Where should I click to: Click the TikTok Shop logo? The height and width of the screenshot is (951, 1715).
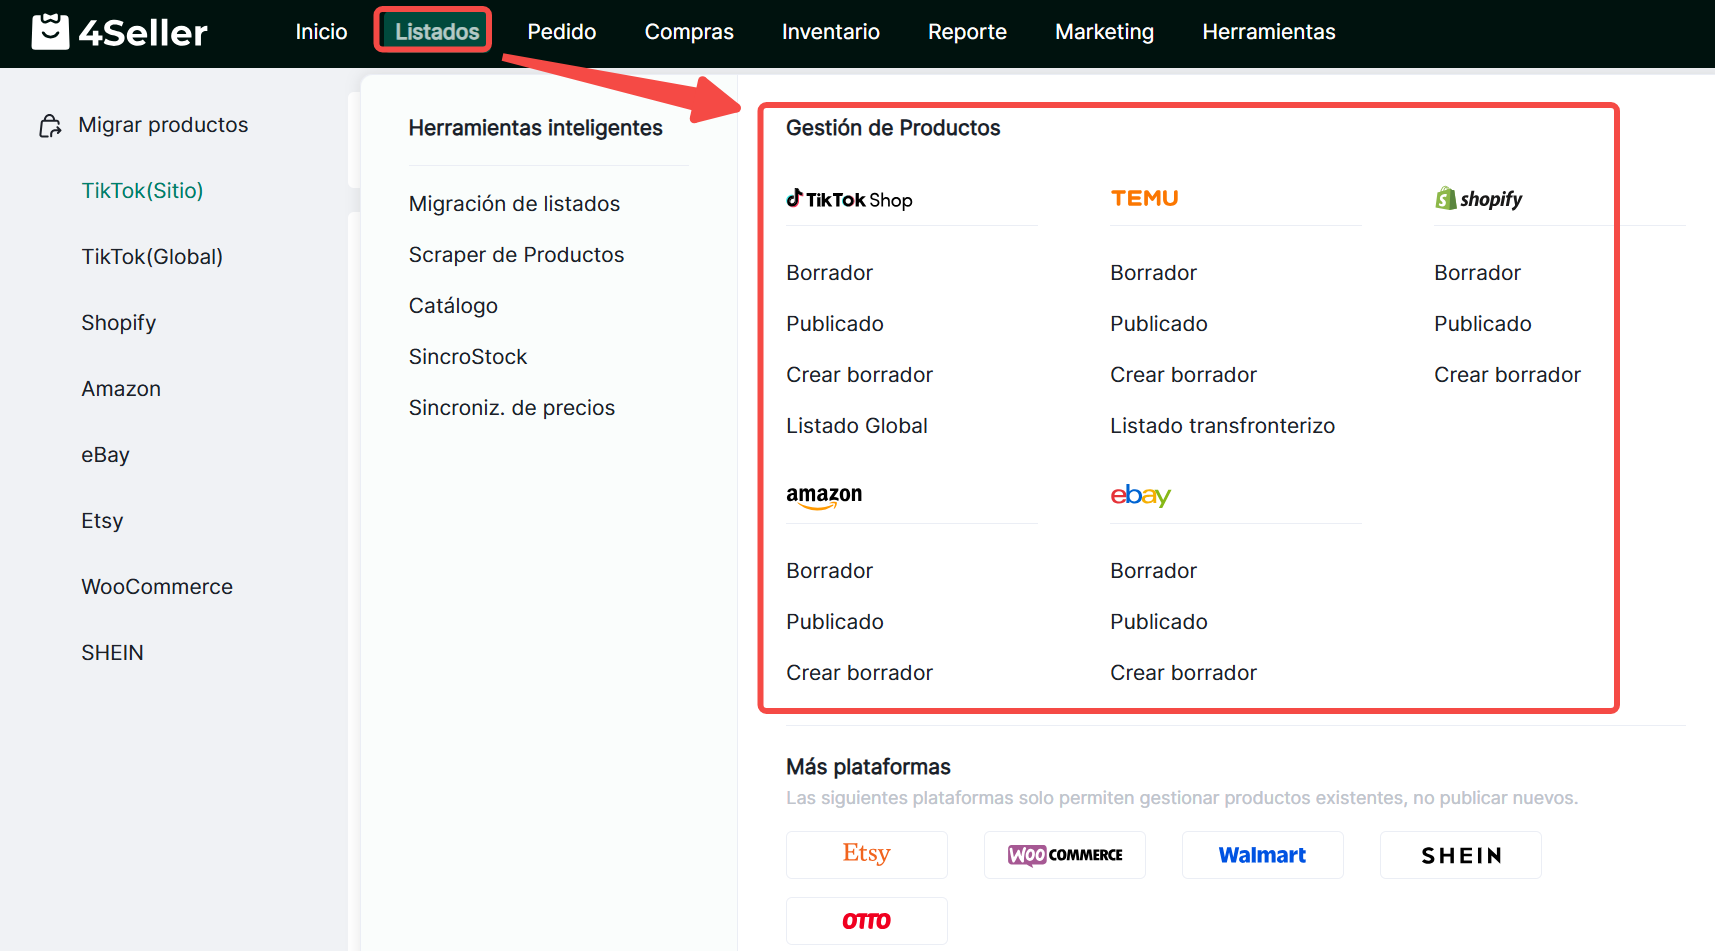click(x=849, y=199)
